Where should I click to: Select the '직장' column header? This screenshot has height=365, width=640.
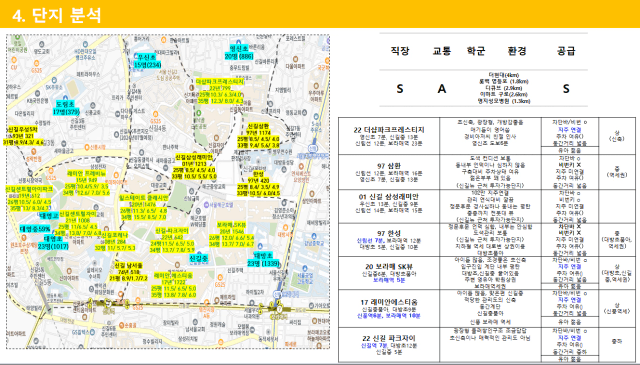[x=400, y=51]
